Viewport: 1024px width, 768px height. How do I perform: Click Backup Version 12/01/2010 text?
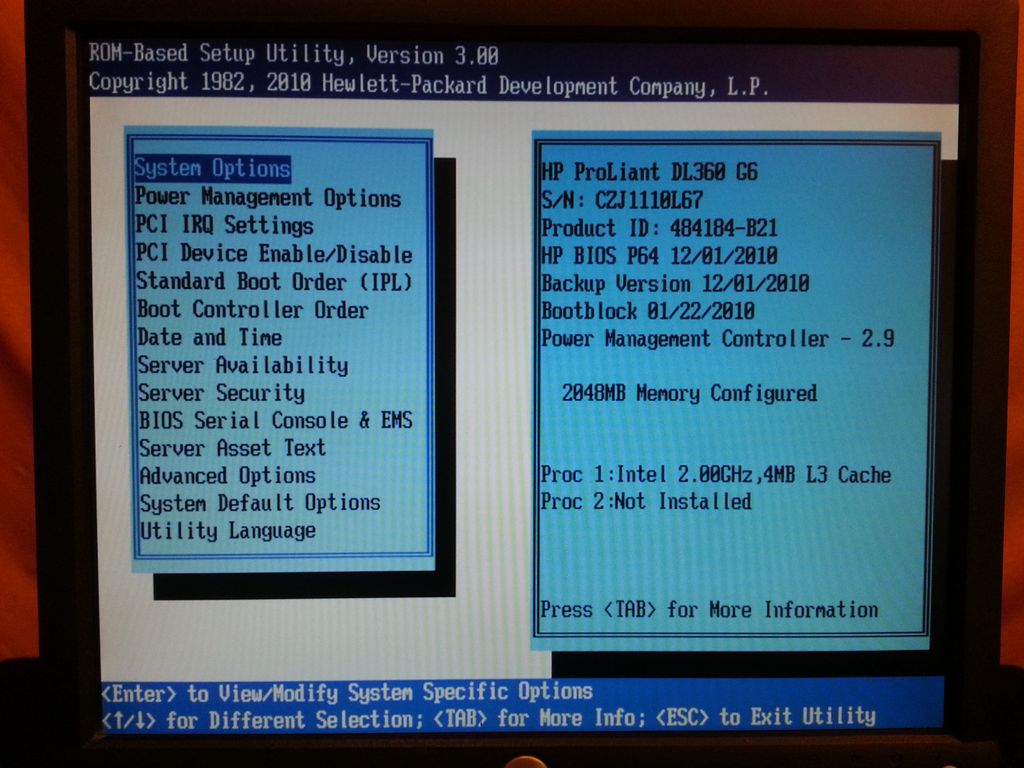(x=675, y=283)
